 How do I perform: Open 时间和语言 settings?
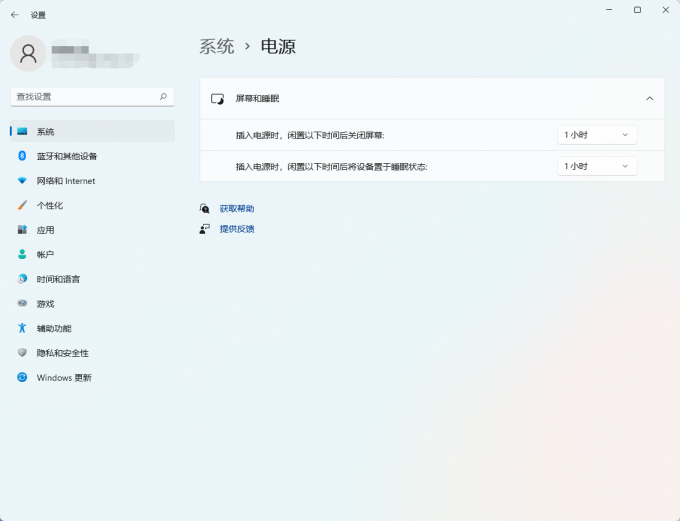coord(92,279)
